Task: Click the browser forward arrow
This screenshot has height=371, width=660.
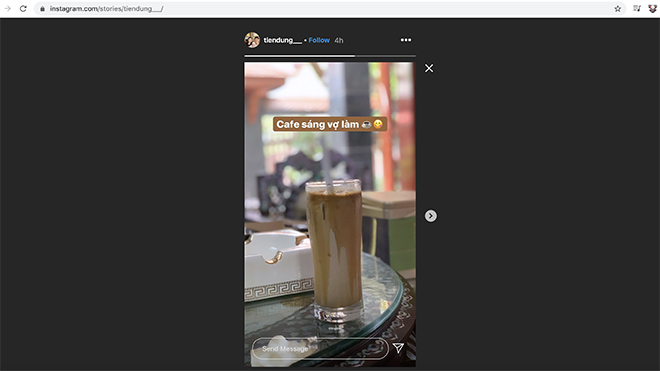Action: (7, 8)
